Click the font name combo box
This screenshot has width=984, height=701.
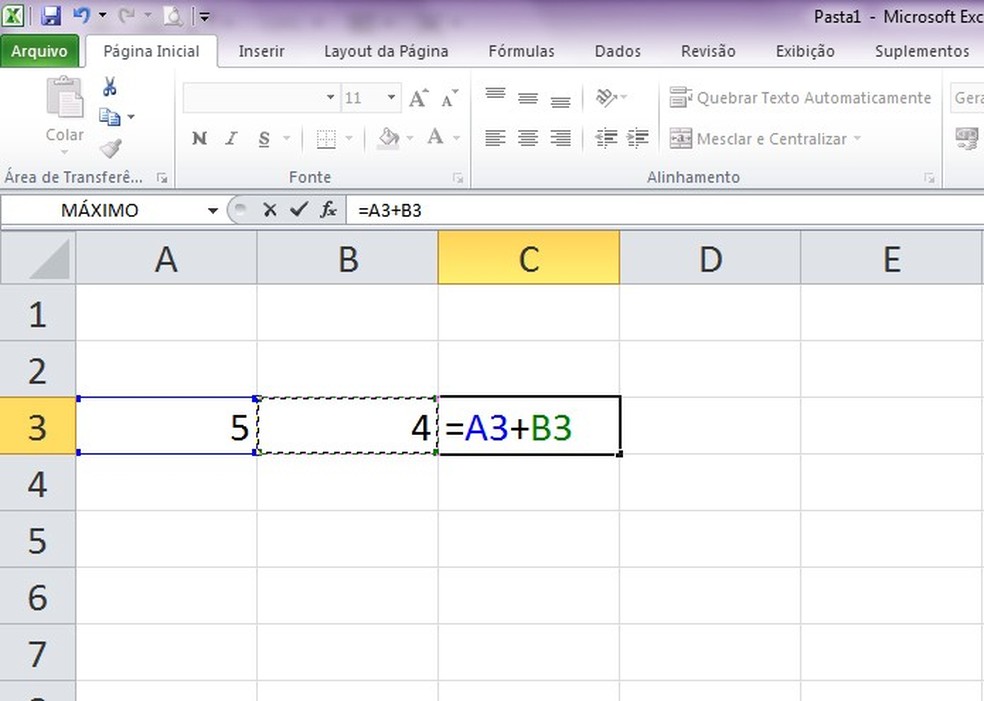click(261, 98)
